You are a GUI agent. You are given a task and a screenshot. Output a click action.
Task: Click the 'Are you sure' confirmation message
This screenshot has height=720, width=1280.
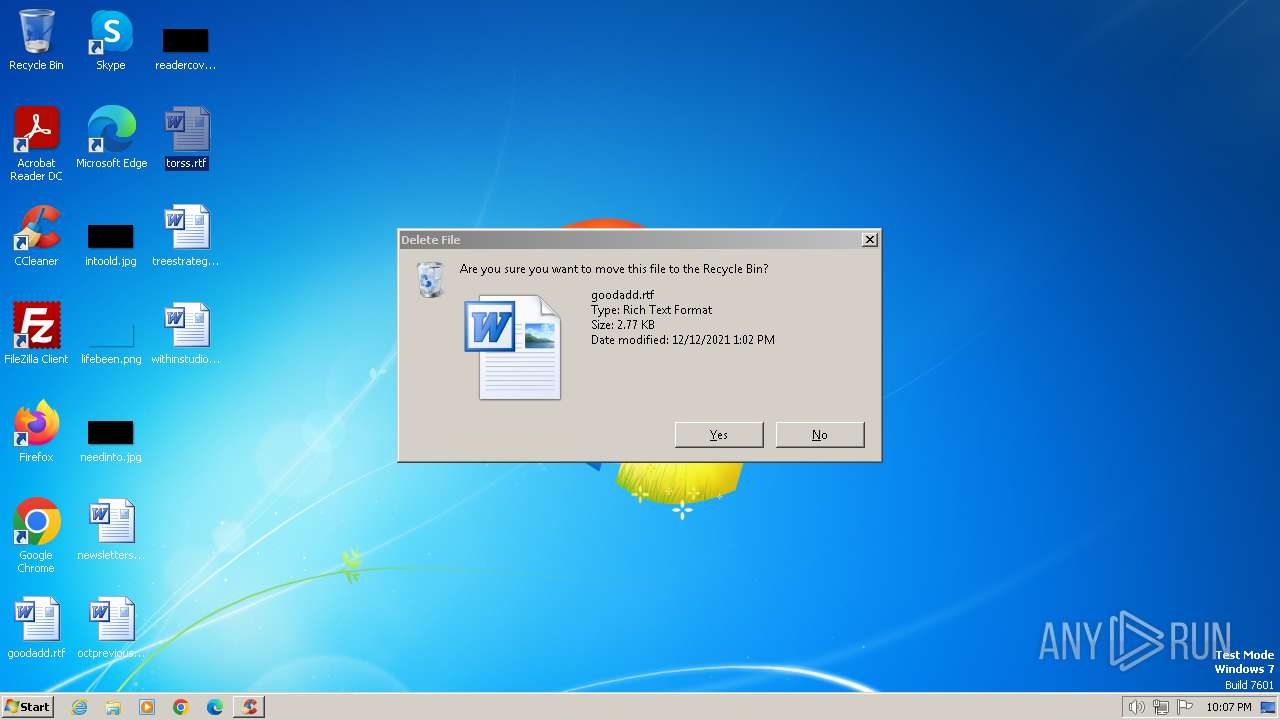614,269
